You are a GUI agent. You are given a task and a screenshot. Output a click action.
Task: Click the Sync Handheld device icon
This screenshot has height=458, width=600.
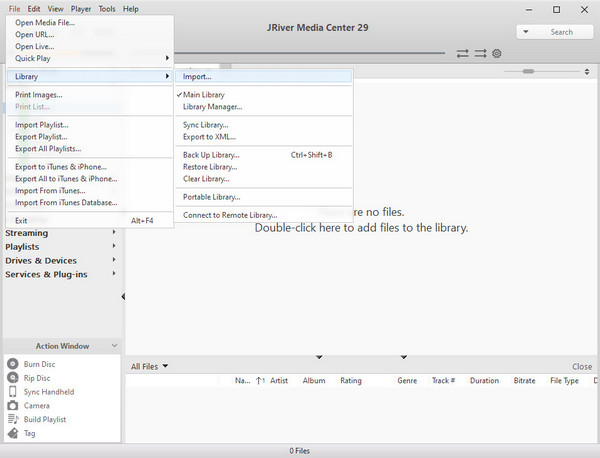[x=13, y=391]
